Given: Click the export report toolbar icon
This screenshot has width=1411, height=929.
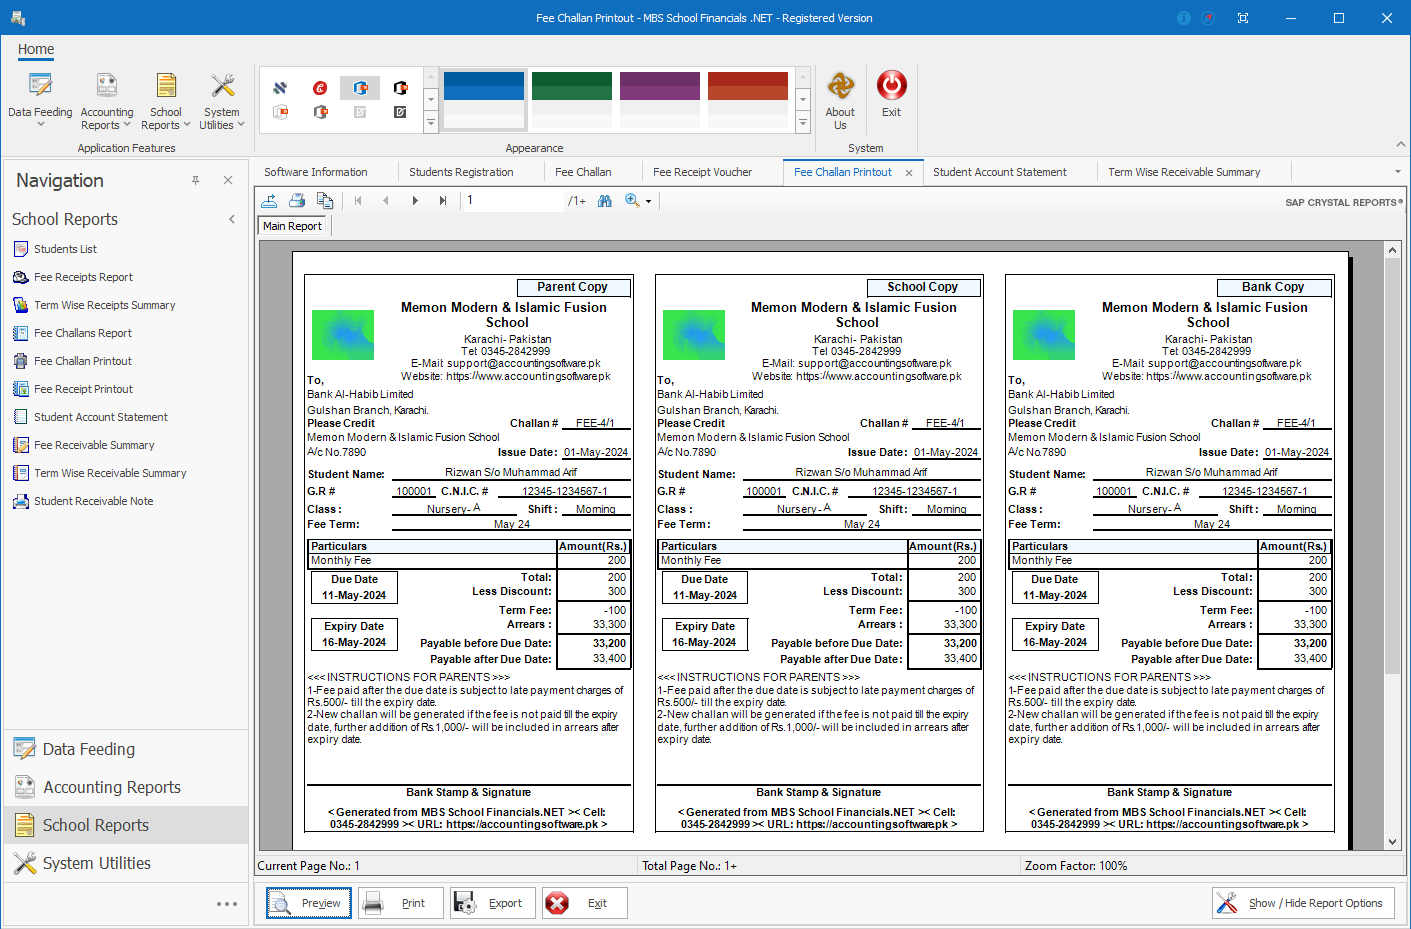Looking at the screenshot, I should point(270,200).
